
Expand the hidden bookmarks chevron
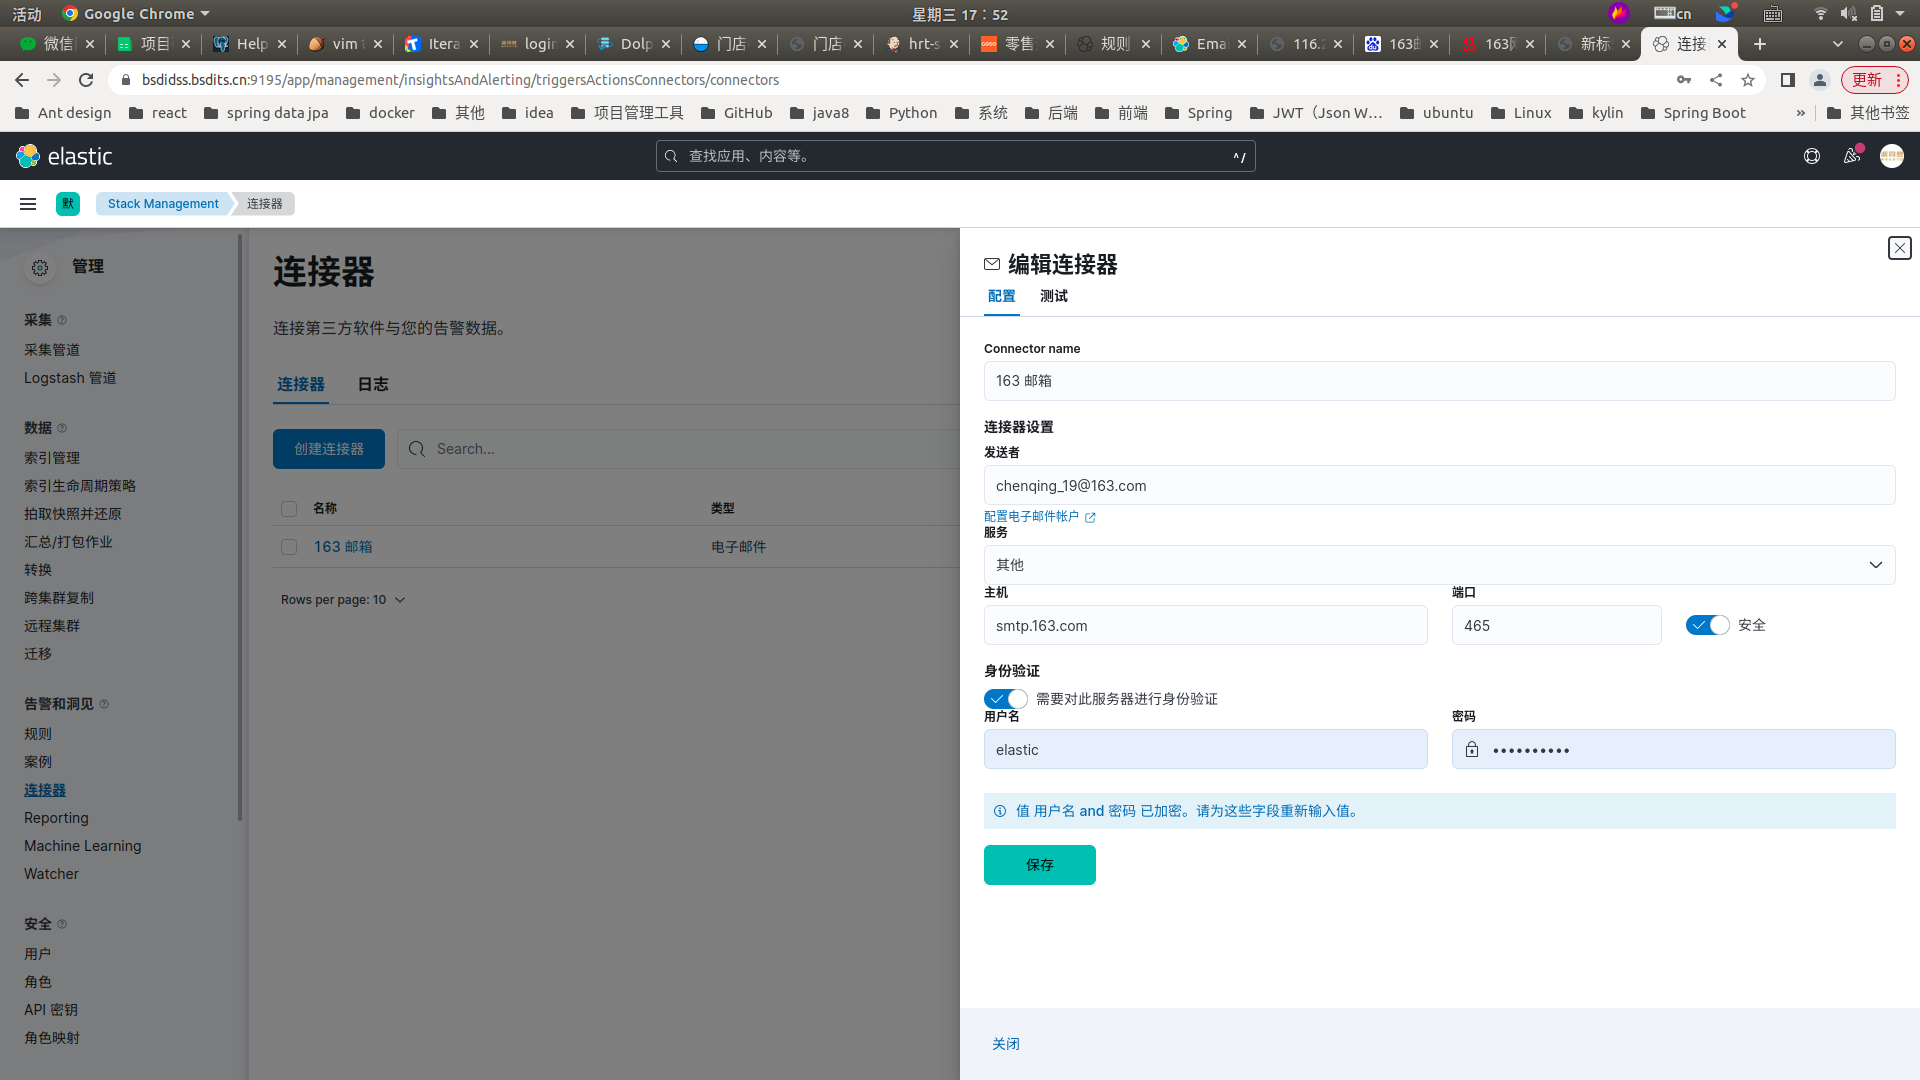coord(1800,113)
